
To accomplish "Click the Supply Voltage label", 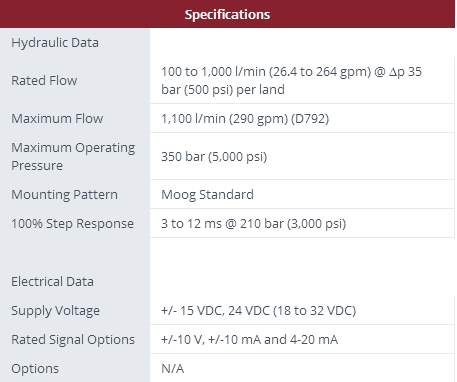I will tap(55, 310).
